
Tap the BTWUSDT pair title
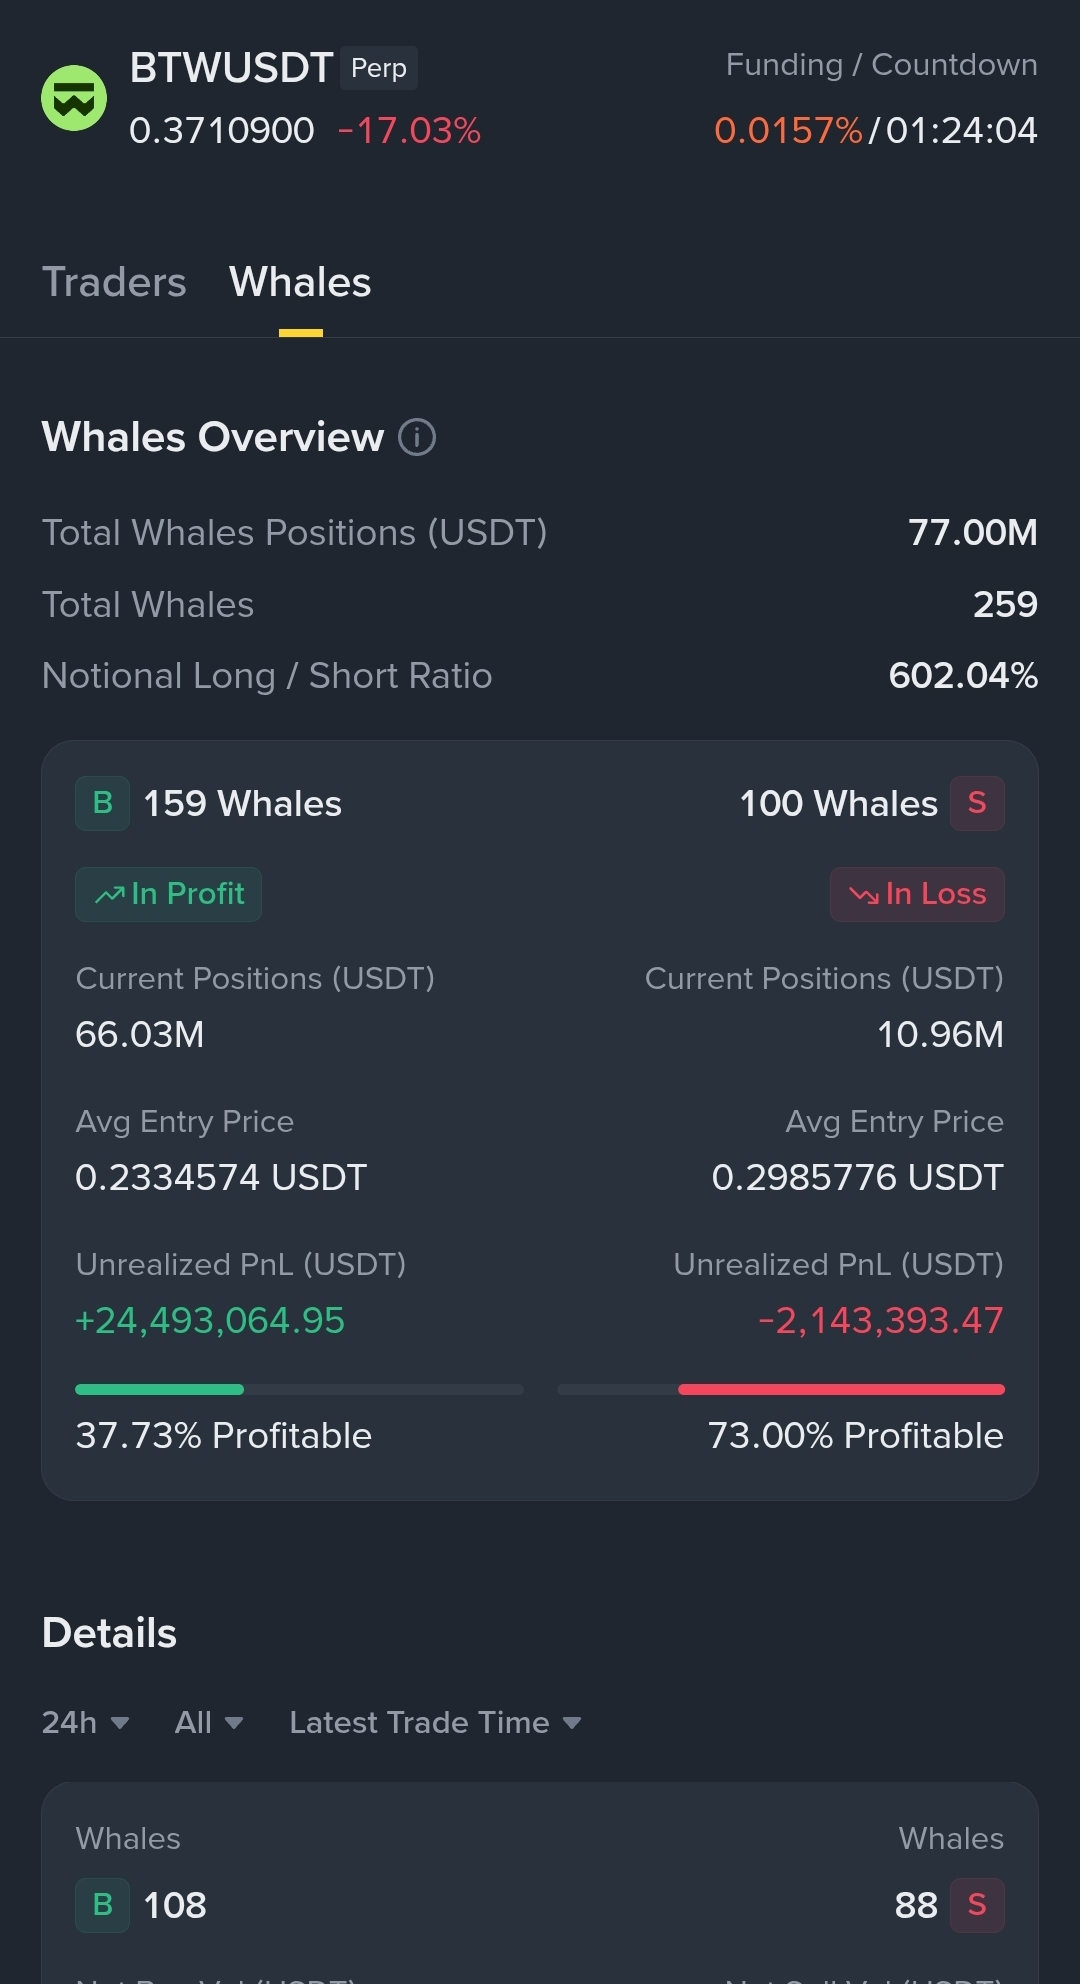click(231, 68)
